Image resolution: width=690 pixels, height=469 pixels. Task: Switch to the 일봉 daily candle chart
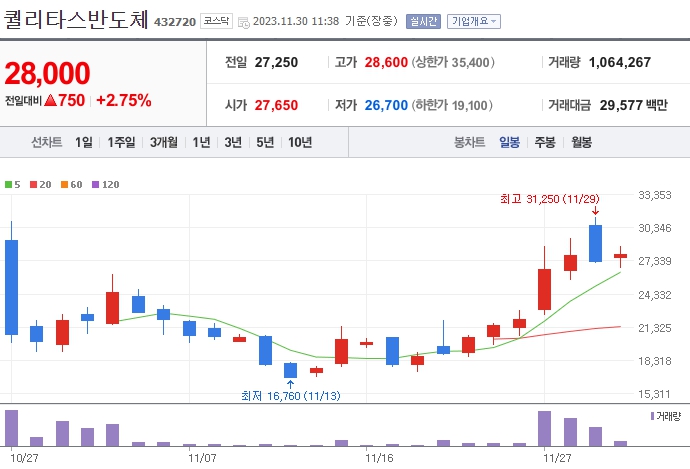(509, 142)
